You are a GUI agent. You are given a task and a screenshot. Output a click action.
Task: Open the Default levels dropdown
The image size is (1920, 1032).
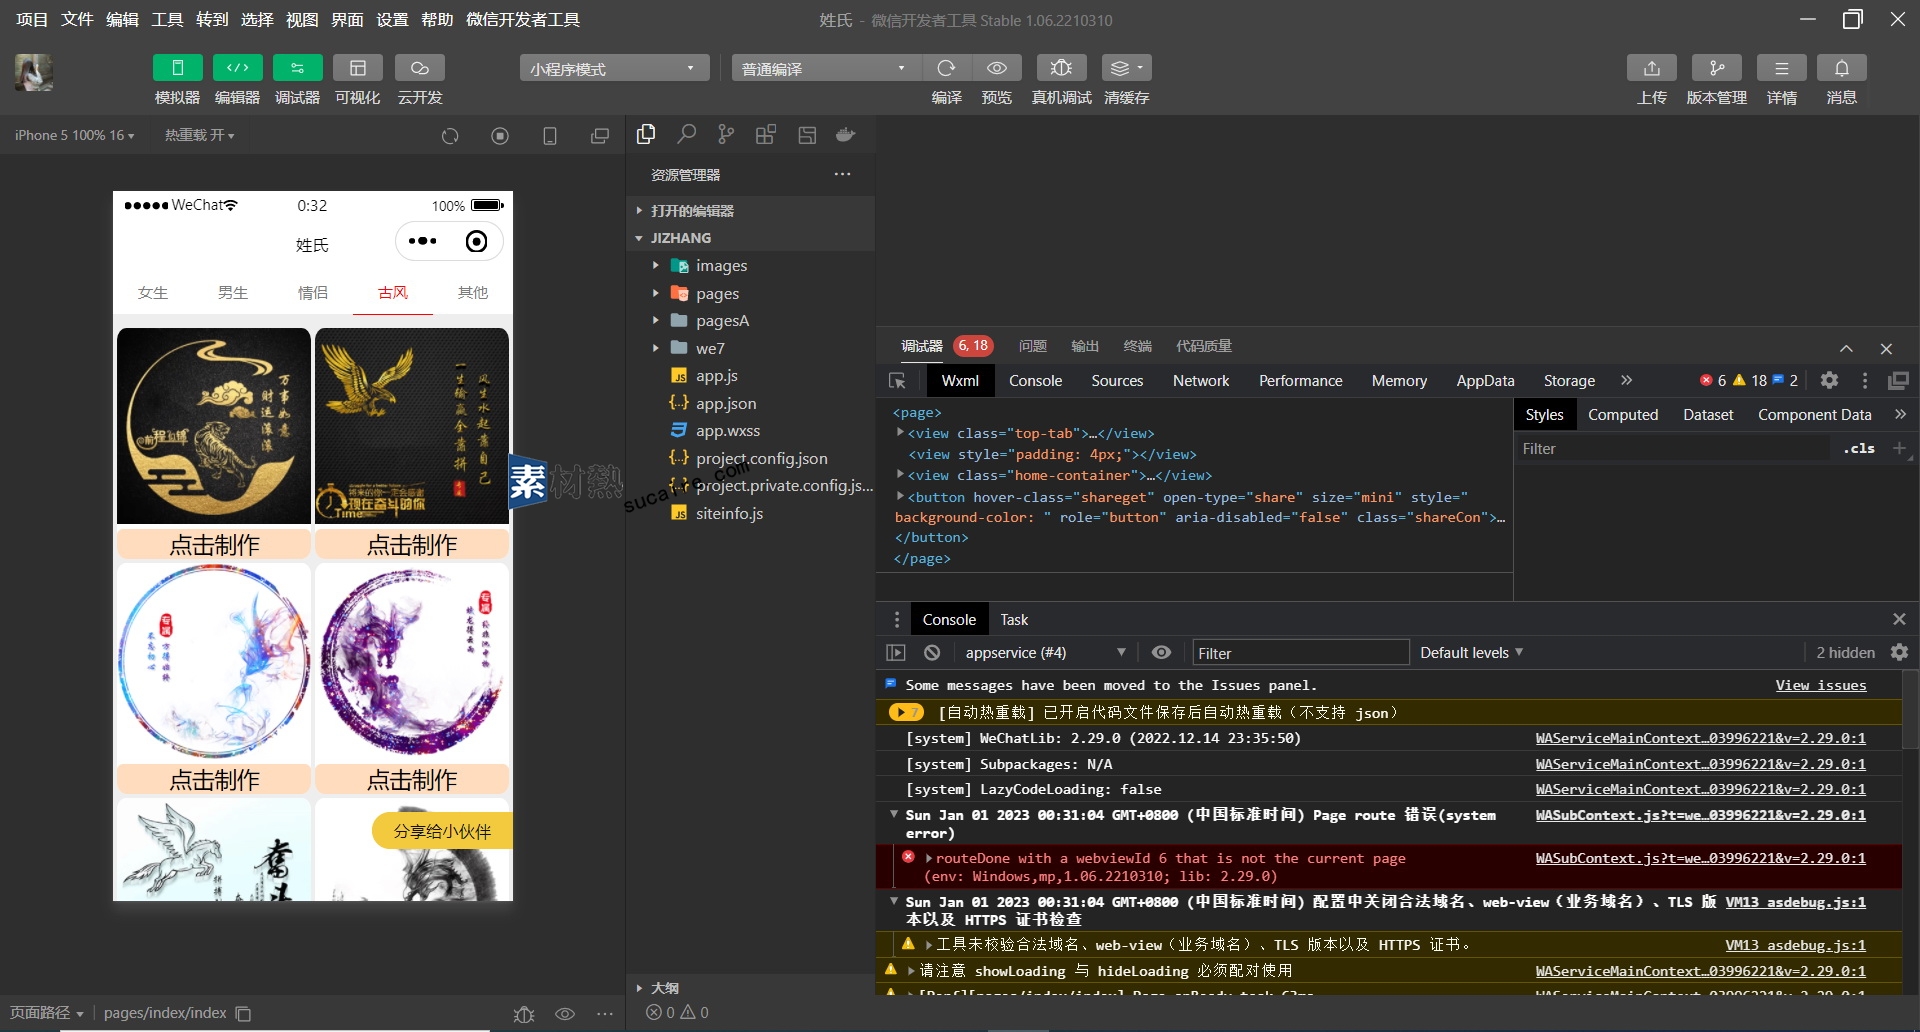click(x=1471, y=653)
